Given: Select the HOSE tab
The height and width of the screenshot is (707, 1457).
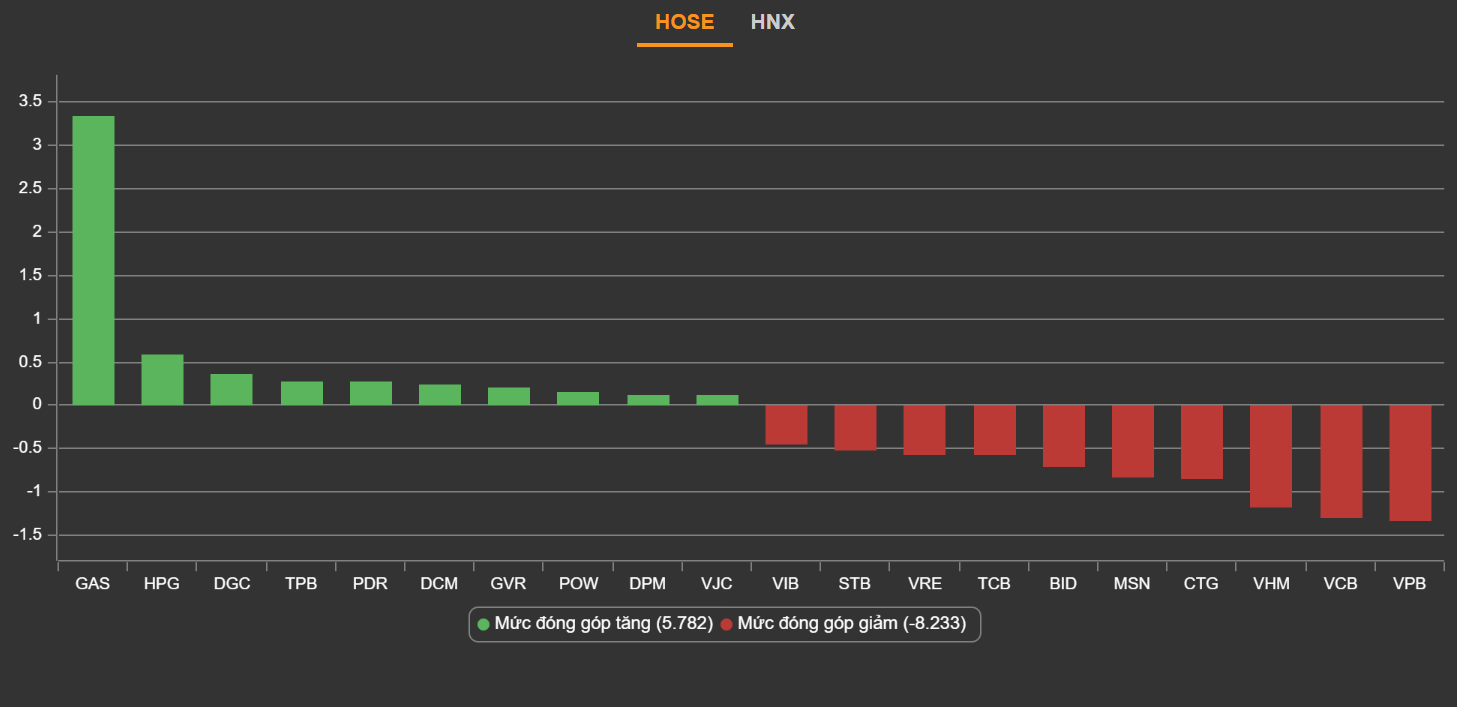Looking at the screenshot, I should pos(684,22).
